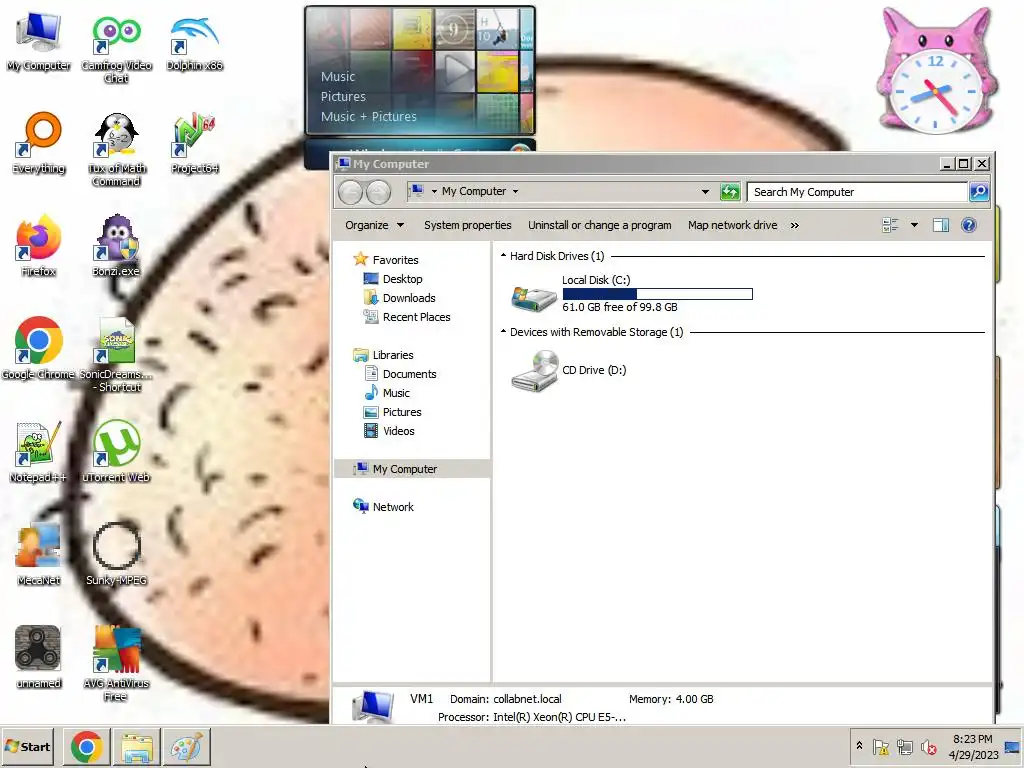The image size is (1024, 768).
Task: Show hidden tray icons arrow
Action: pyautogui.click(x=859, y=746)
